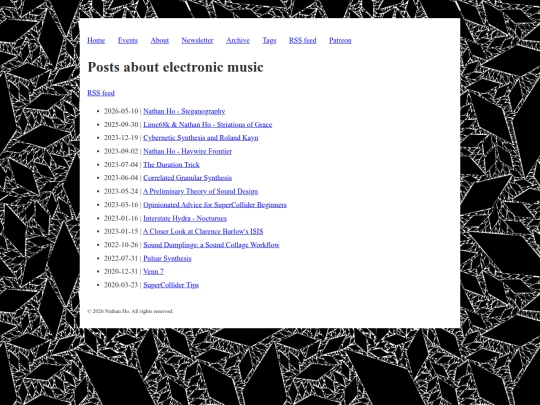Click the date text 2023-01-15

[x=121, y=231]
